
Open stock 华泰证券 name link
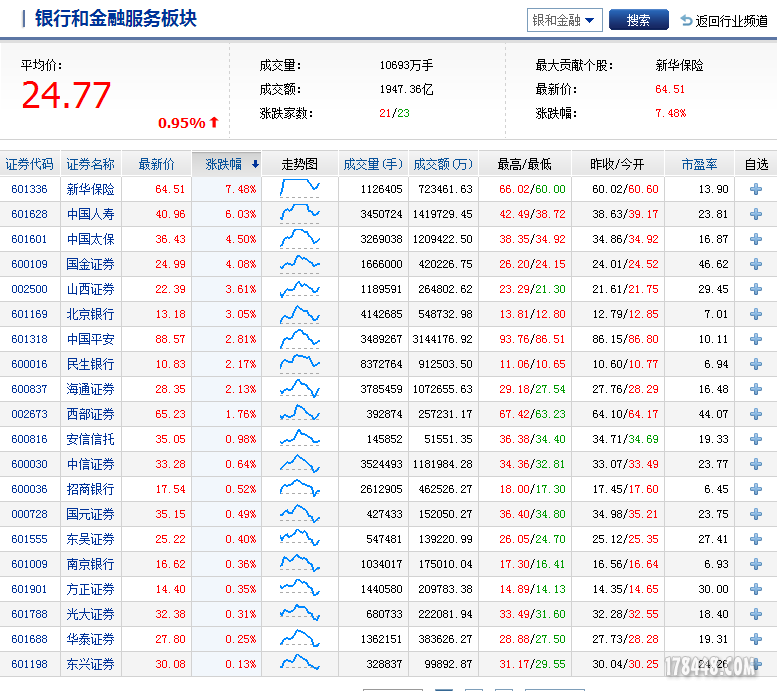point(91,639)
